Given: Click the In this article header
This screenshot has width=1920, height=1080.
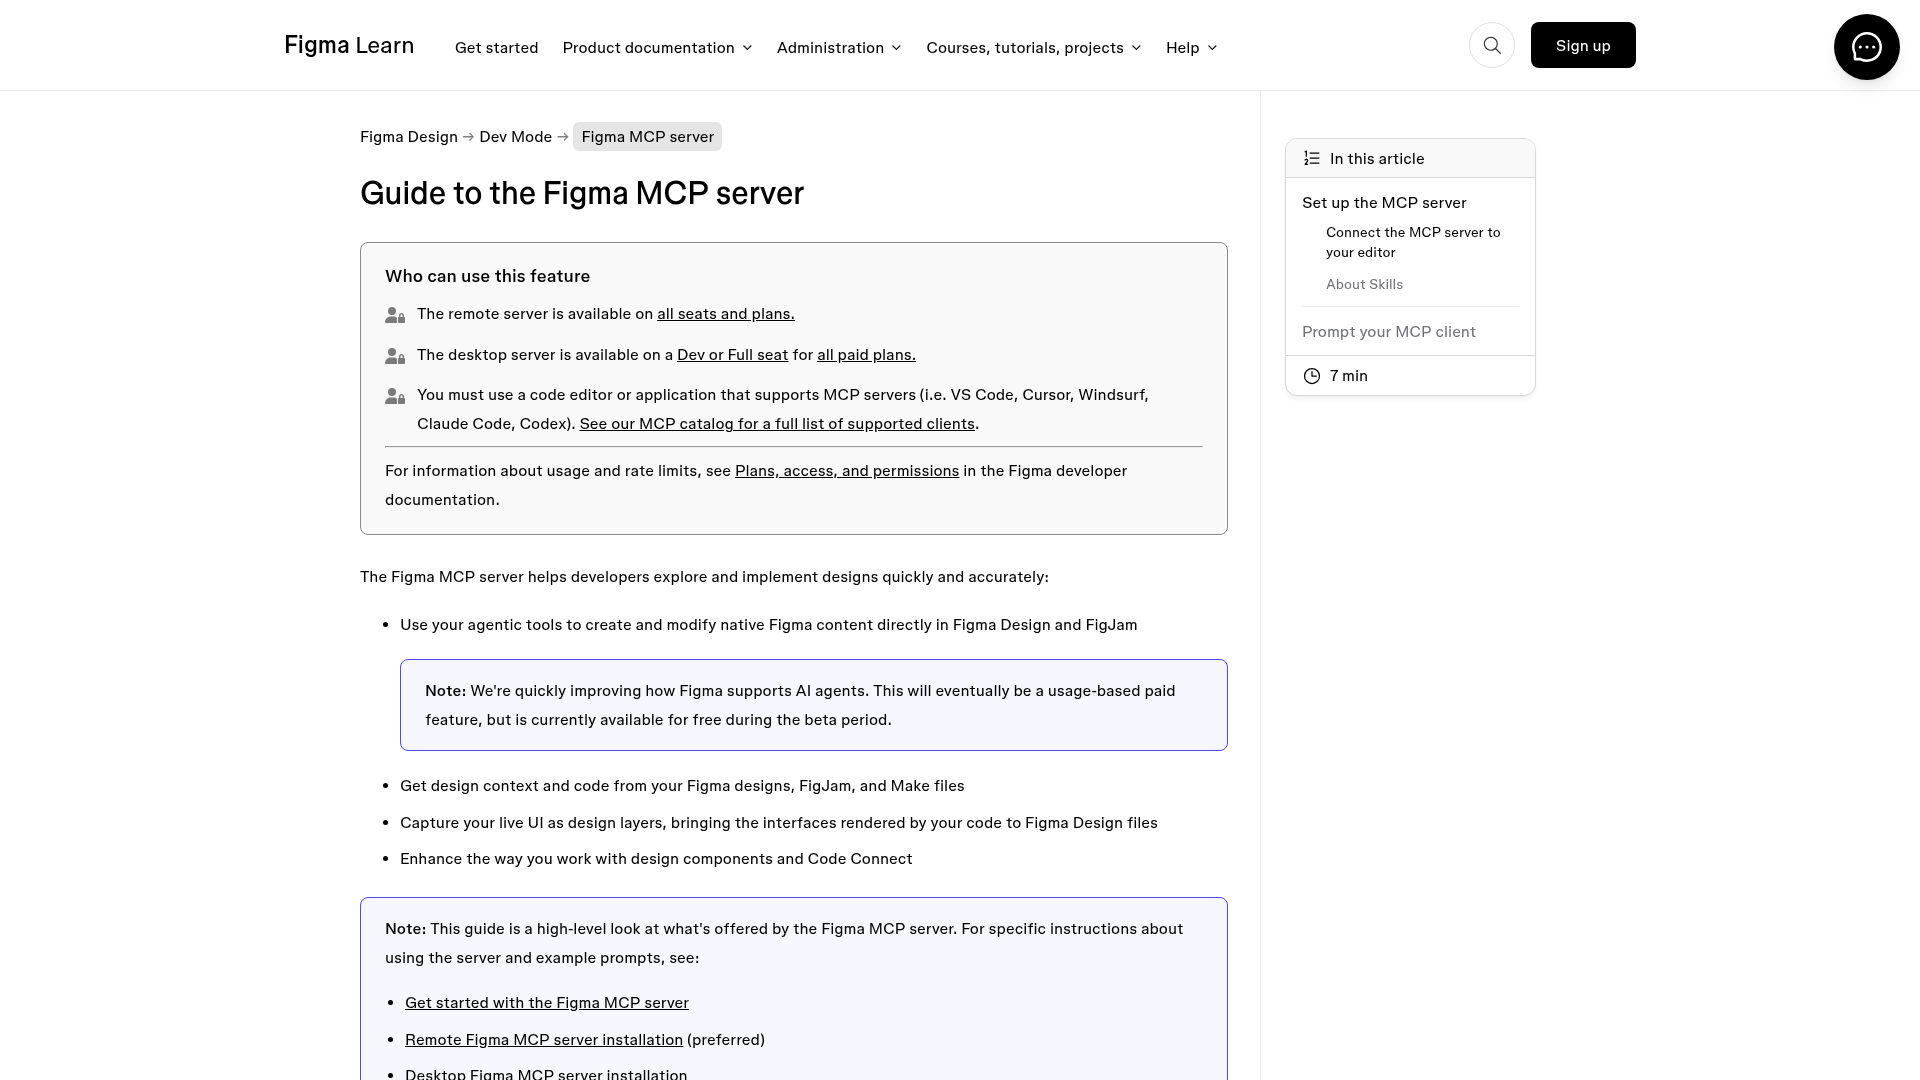Looking at the screenshot, I should point(1410,158).
